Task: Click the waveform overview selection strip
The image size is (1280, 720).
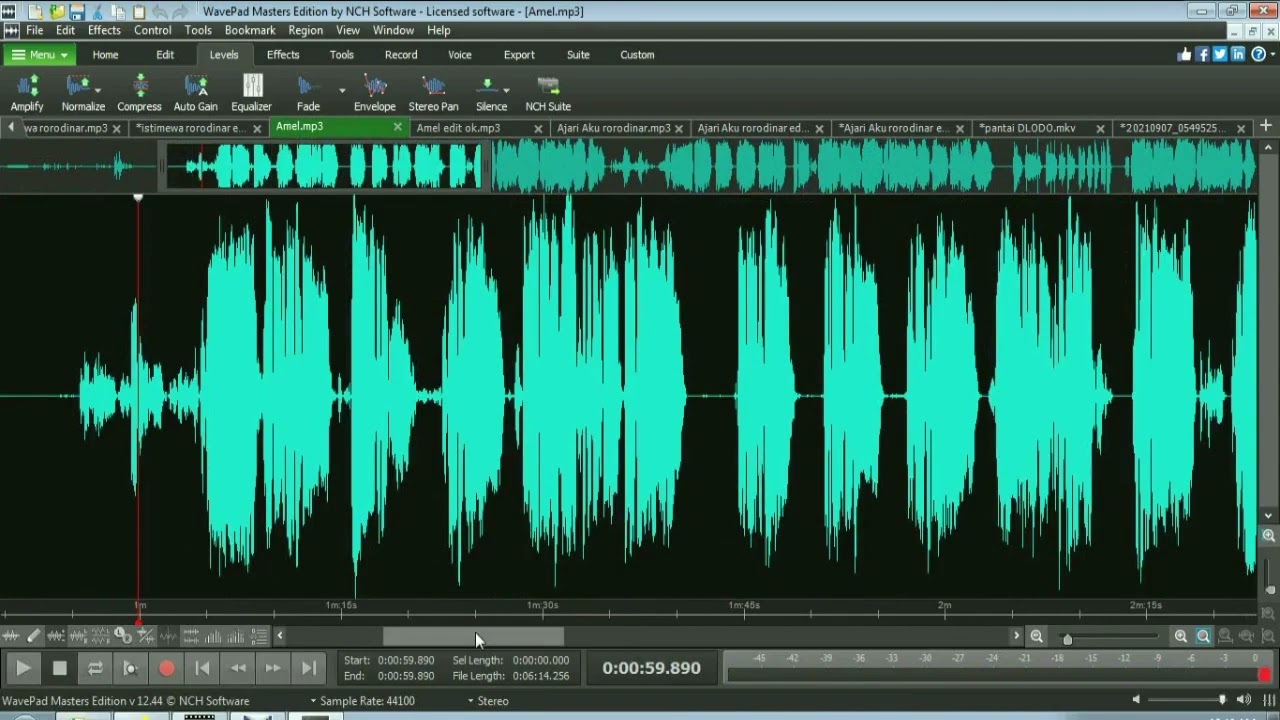Action: [323, 166]
